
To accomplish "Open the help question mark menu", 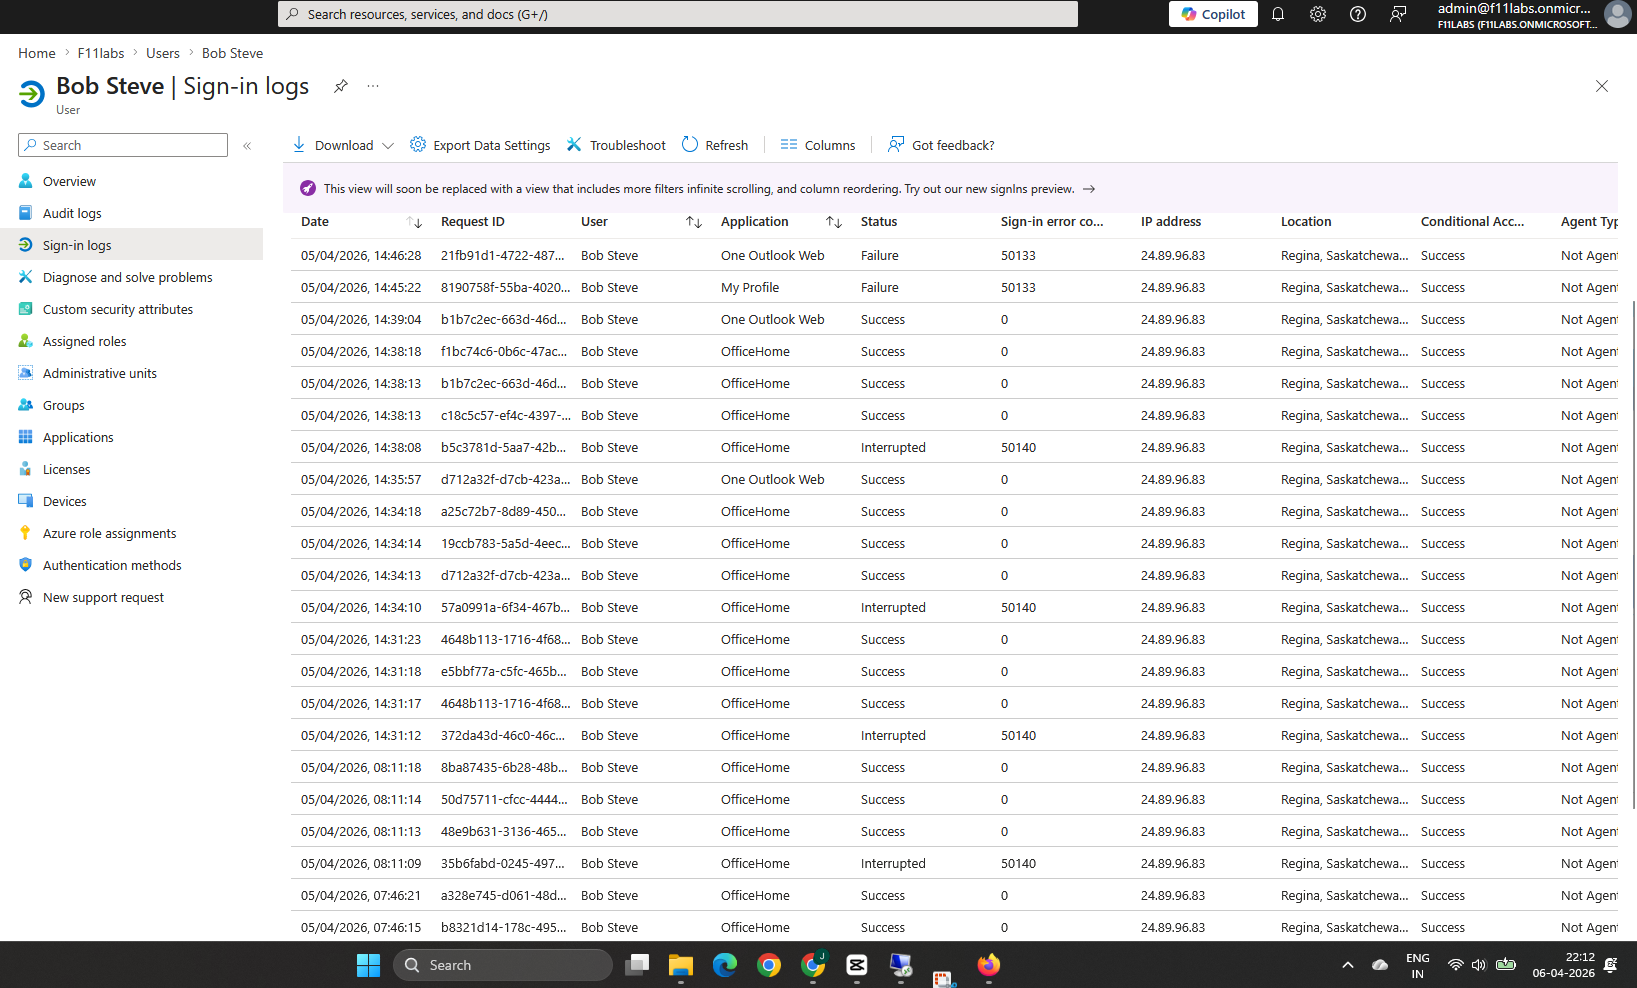I will click(1357, 14).
